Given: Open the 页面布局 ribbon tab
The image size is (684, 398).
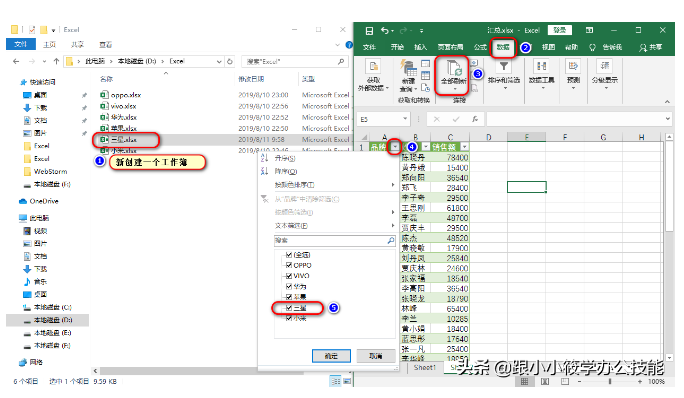Looking at the screenshot, I should tap(451, 47).
